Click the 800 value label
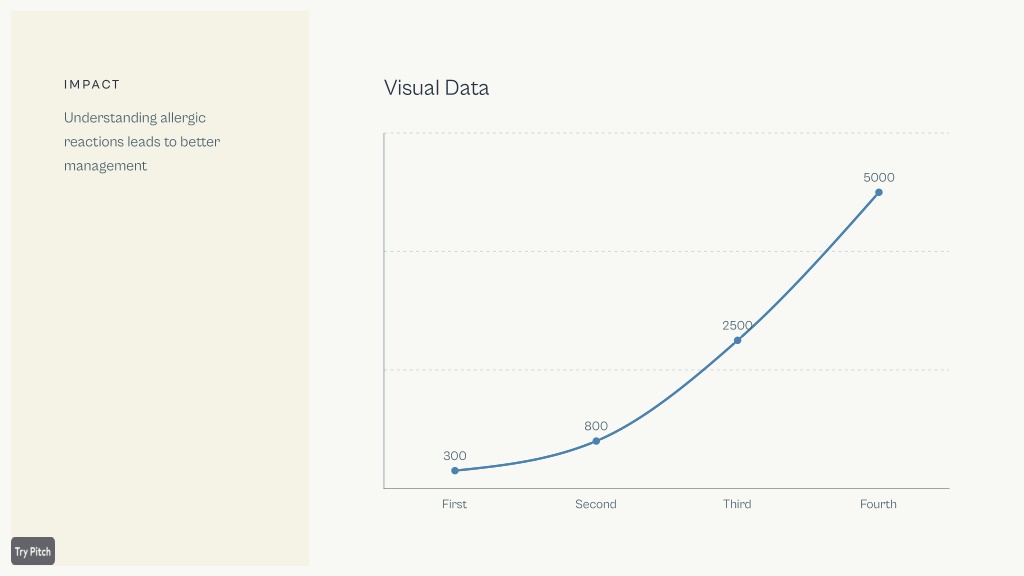This screenshot has height=576, width=1024. pyautogui.click(x=596, y=426)
